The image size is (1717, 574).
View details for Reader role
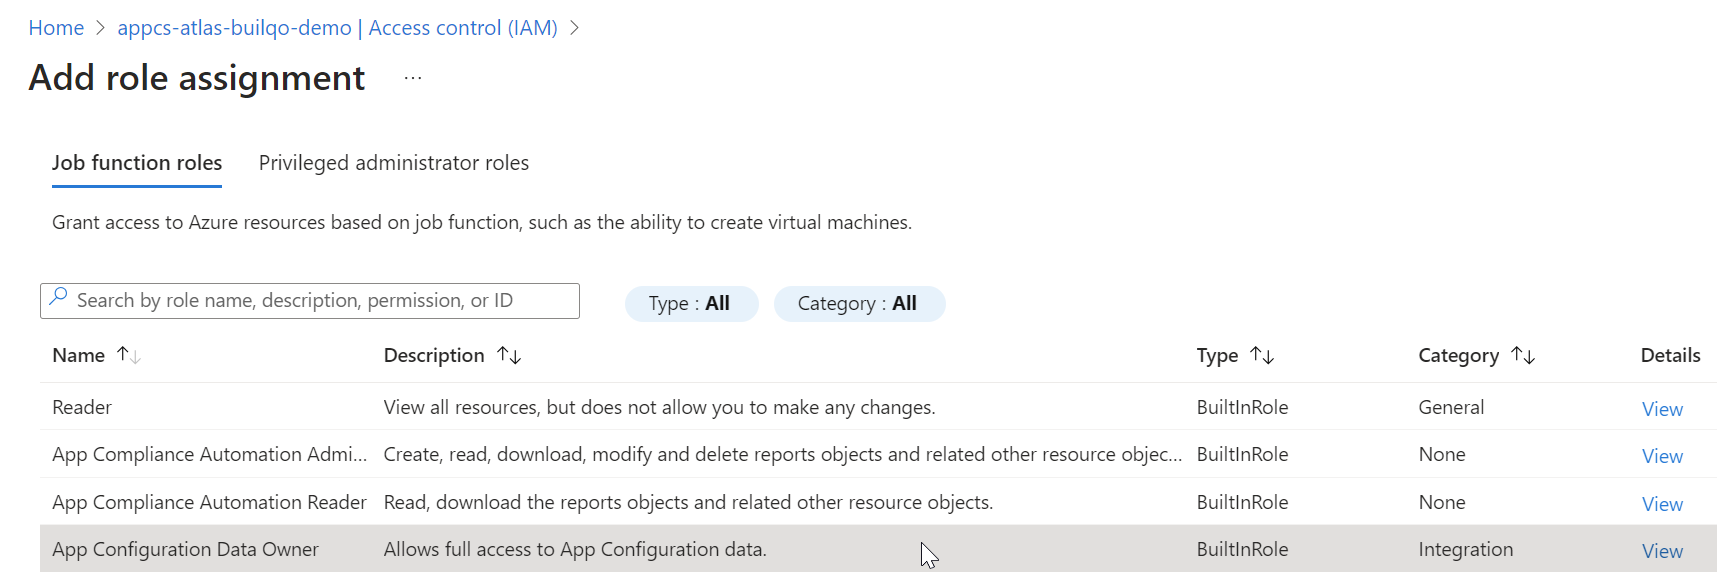click(1662, 409)
